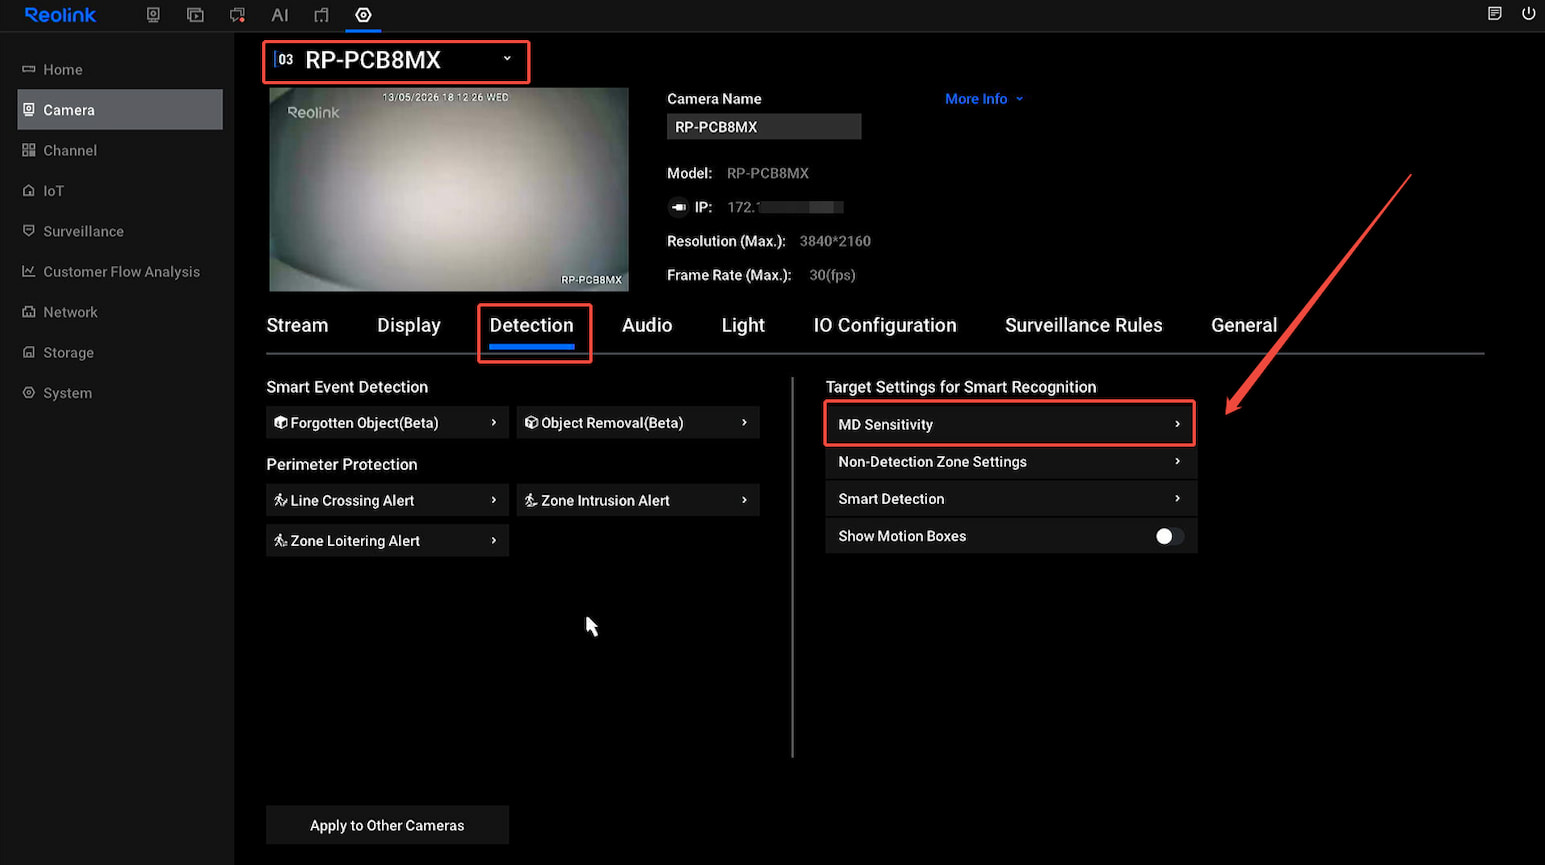Open Surveillance in the sidebar
This screenshot has height=865, width=1545.
[x=120, y=231]
